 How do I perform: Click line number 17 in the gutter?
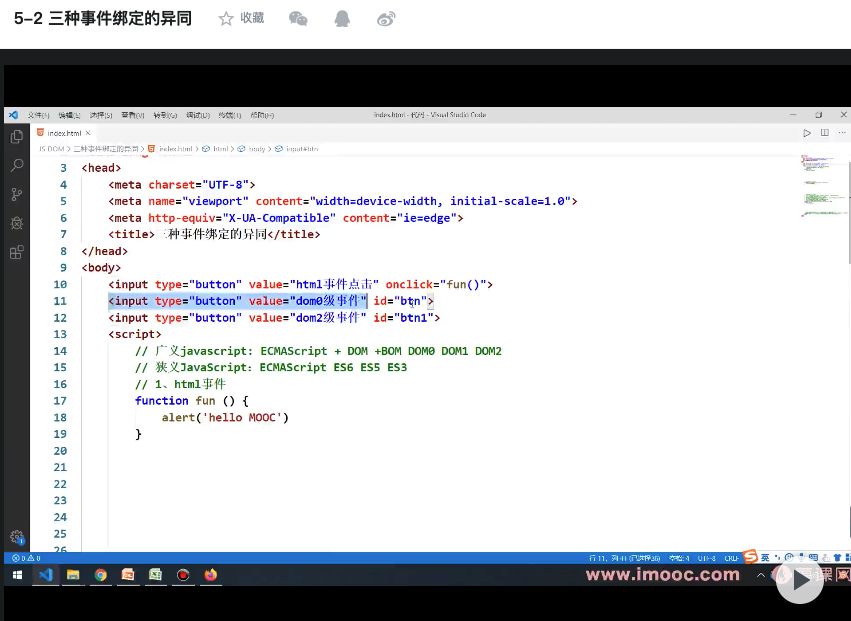[60, 401]
